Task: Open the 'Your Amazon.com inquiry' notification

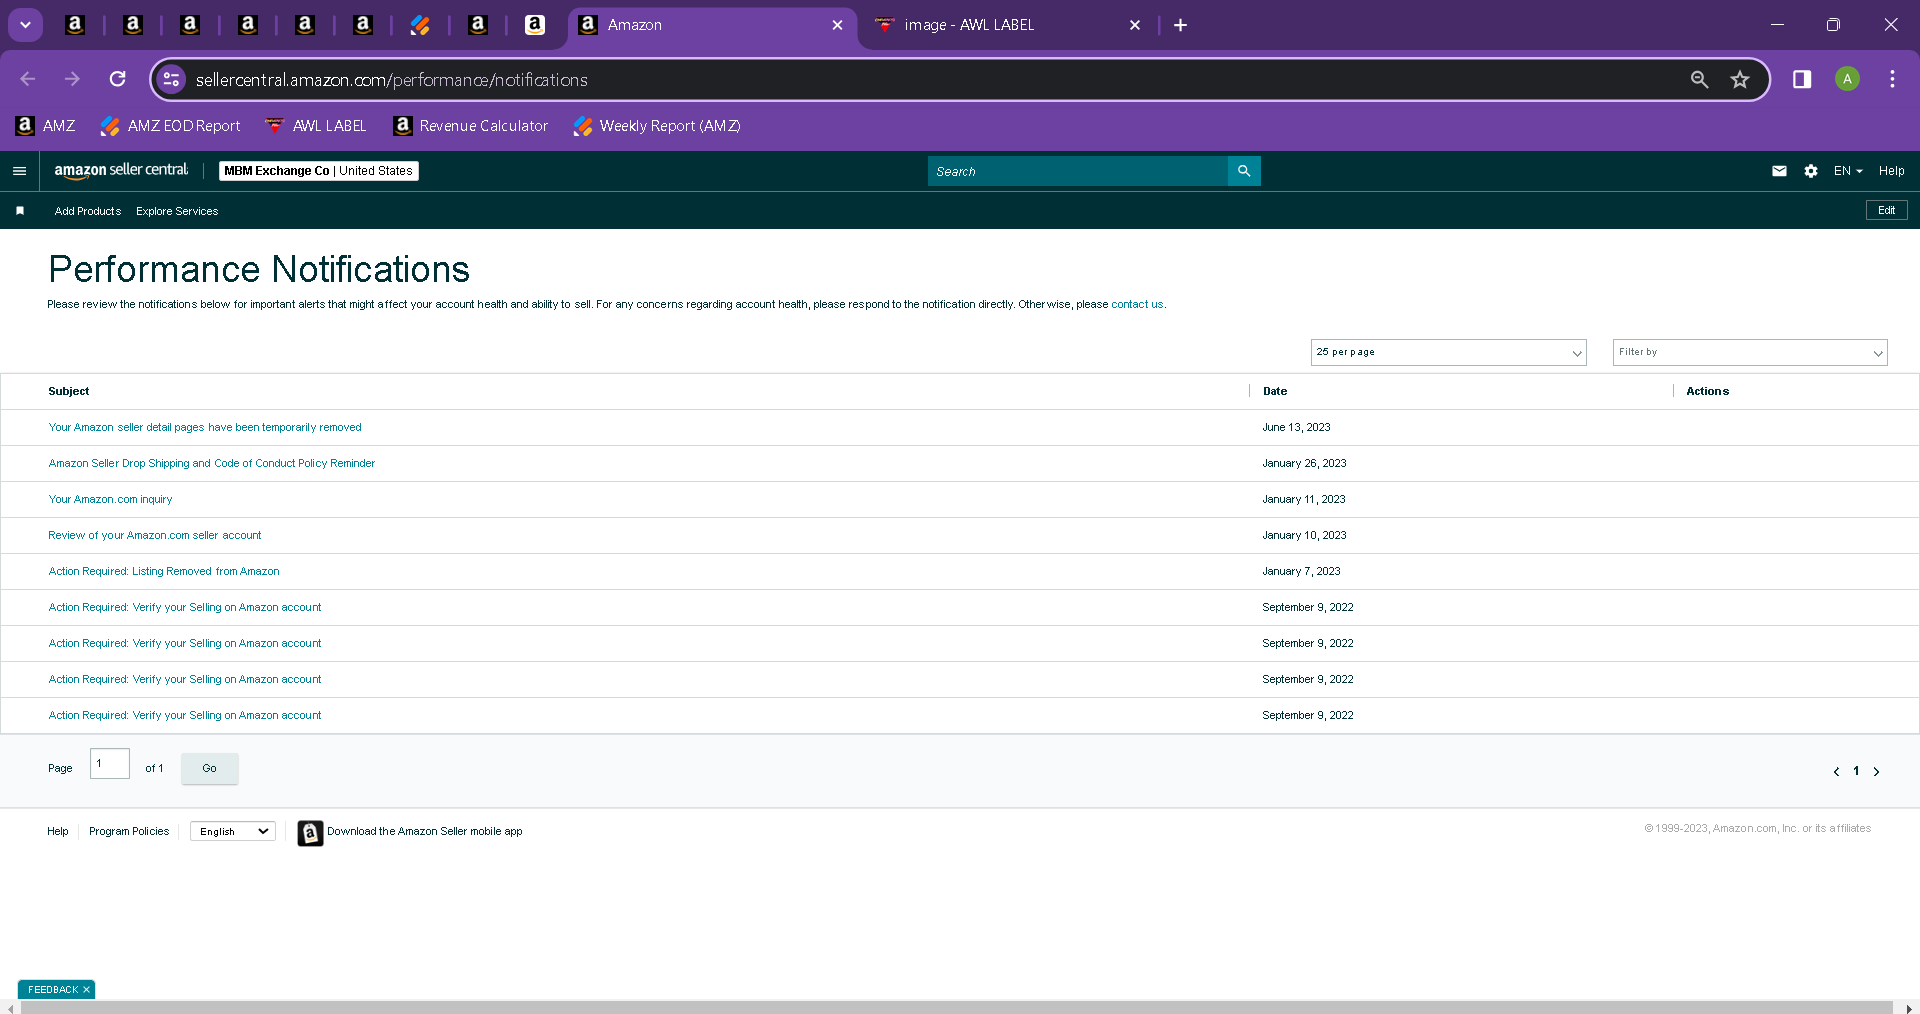Action: point(110,499)
